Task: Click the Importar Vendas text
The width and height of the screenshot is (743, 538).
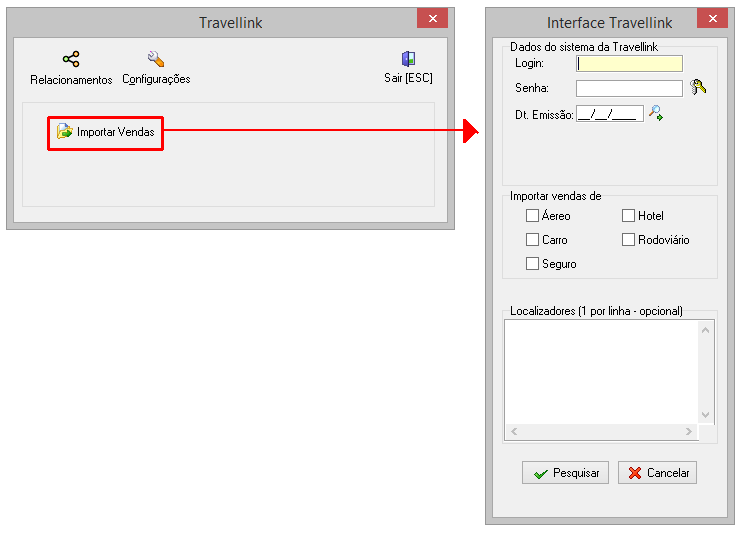Action: [x=116, y=132]
